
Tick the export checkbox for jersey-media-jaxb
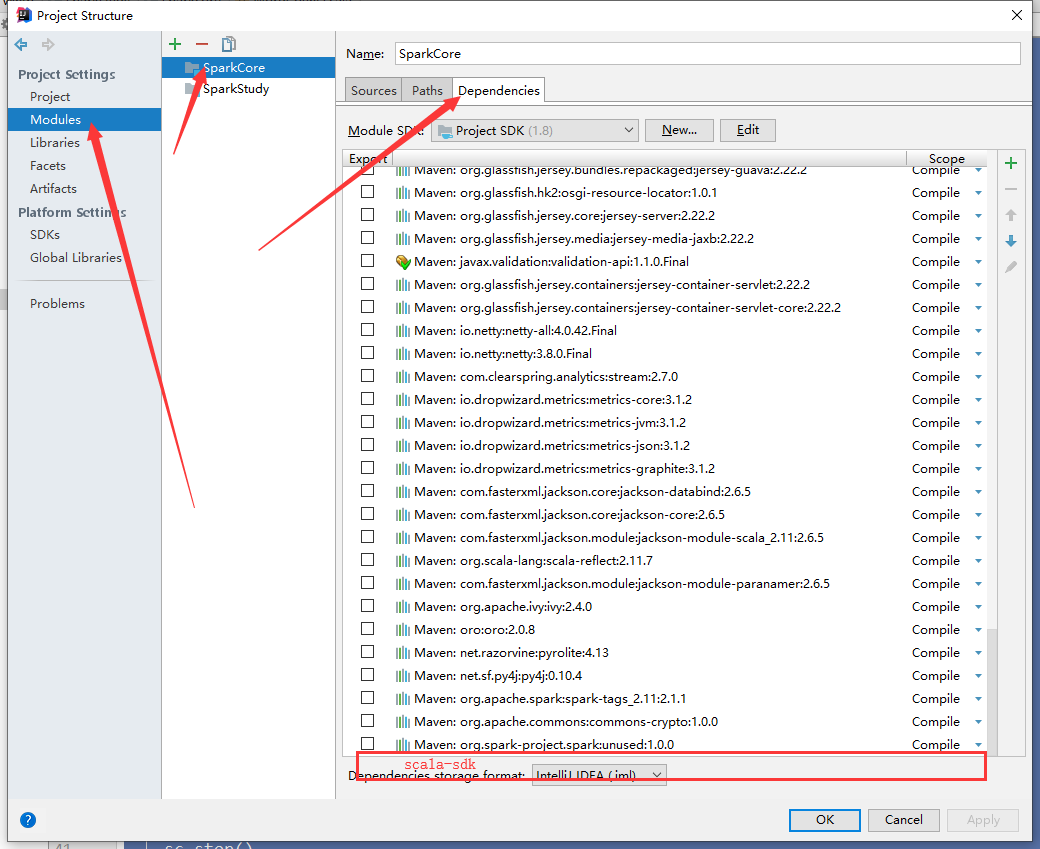367,237
